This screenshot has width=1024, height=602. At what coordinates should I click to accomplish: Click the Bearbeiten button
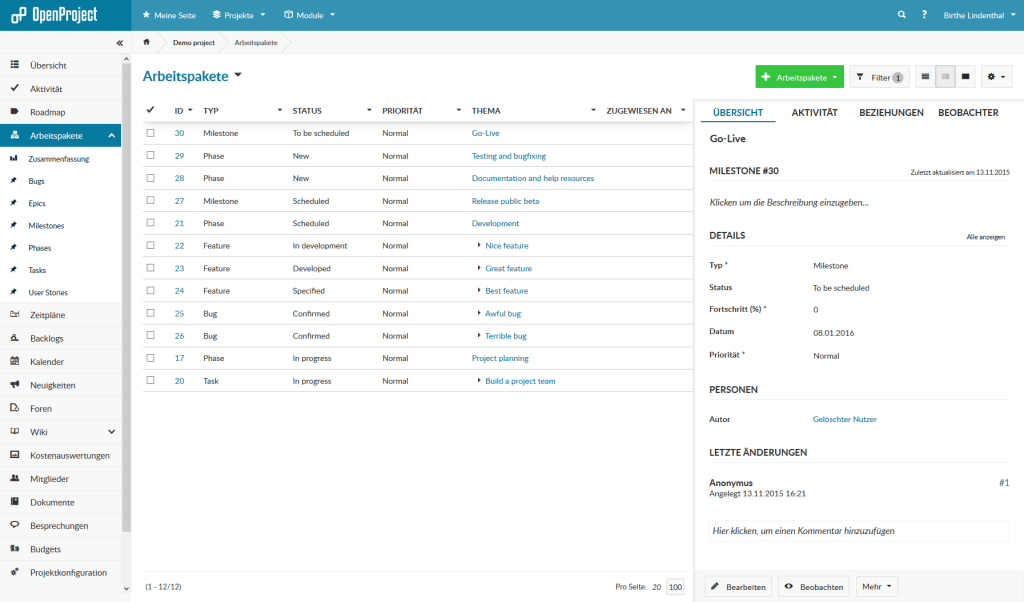click(x=738, y=587)
